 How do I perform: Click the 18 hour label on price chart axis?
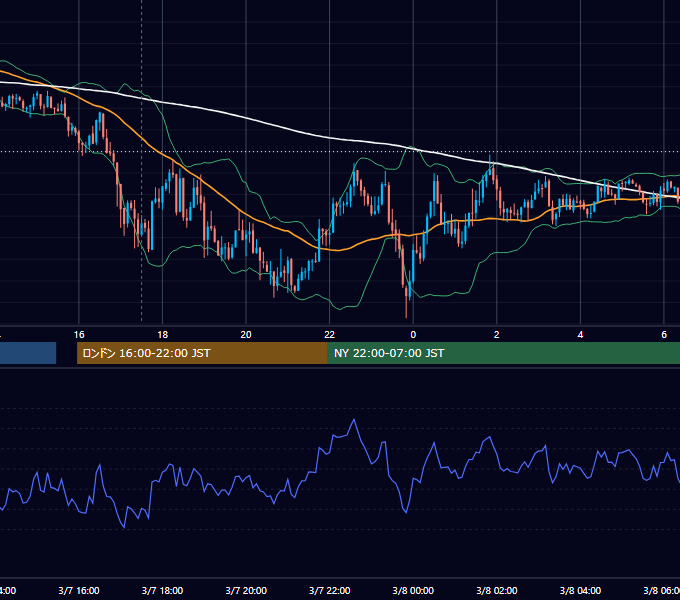pos(162,335)
